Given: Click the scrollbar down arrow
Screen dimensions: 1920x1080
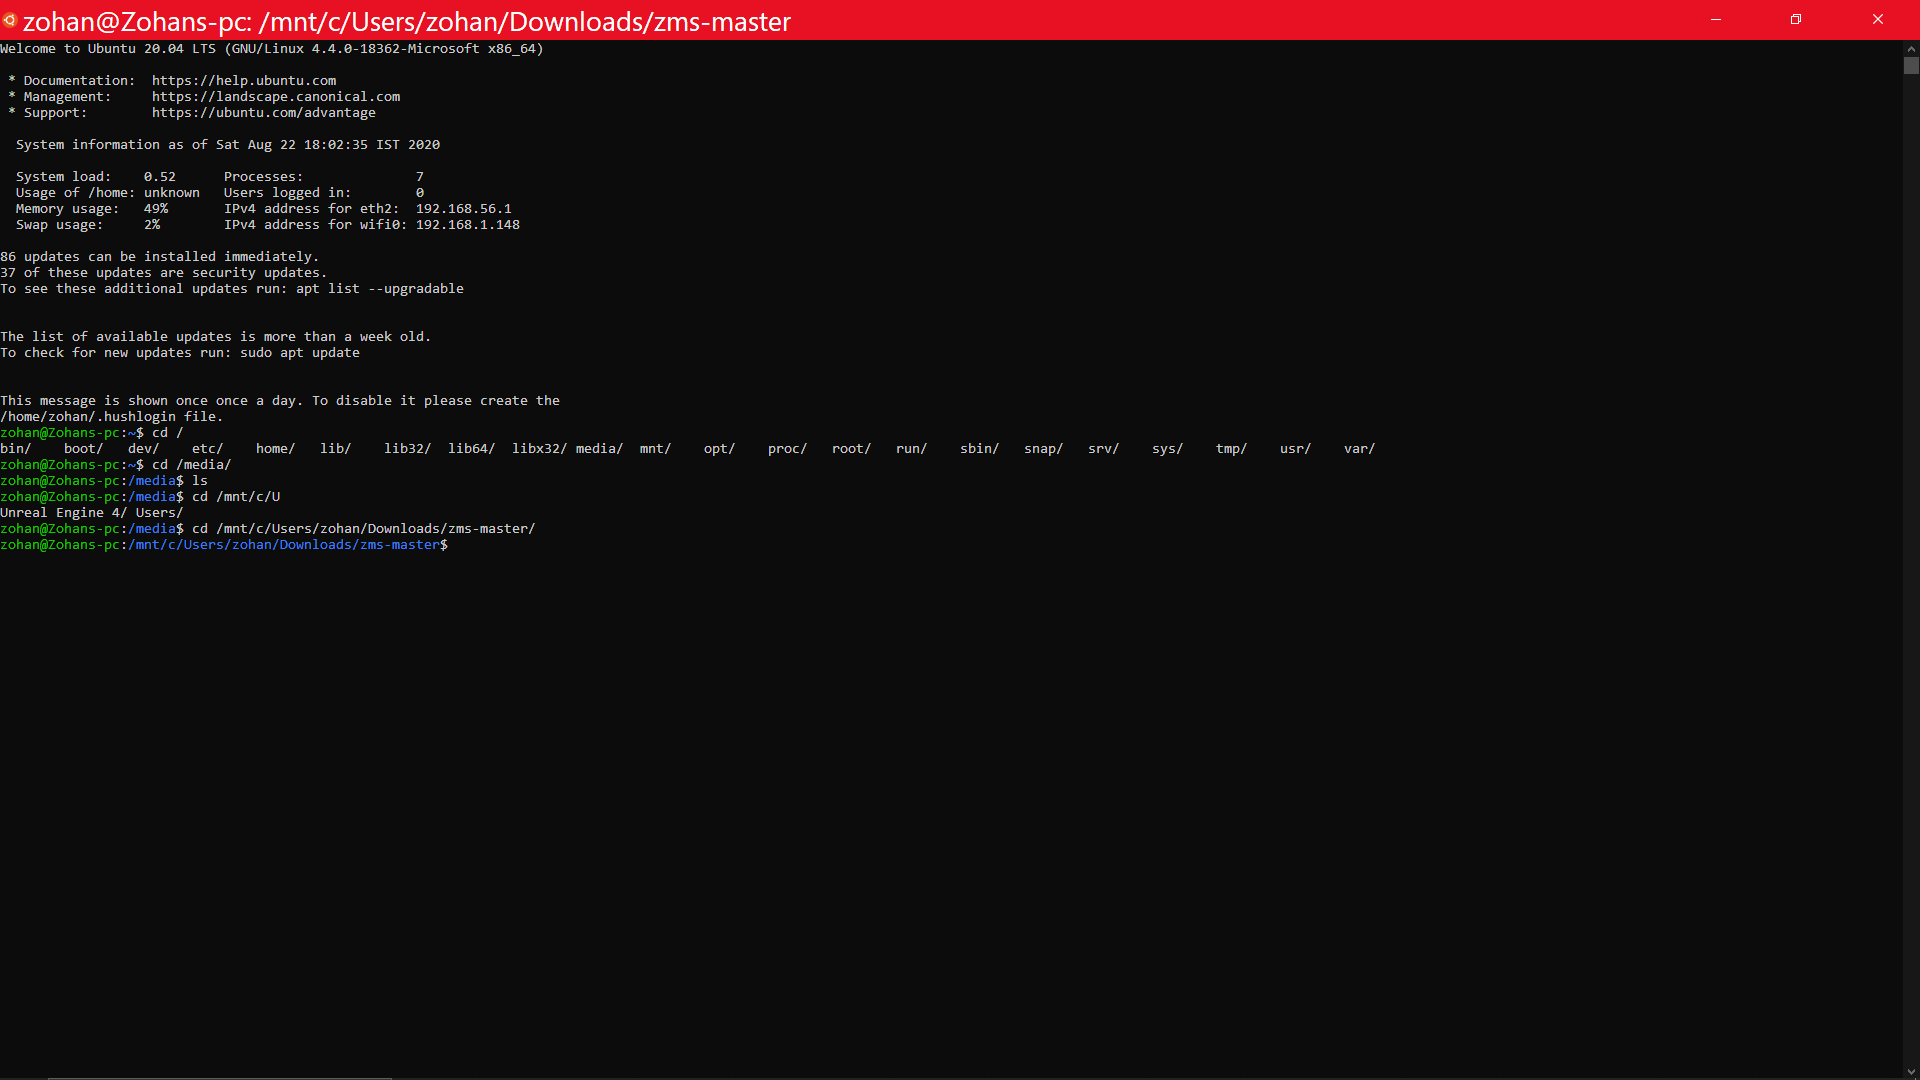Looking at the screenshot, I should pyautogui.click(x=1911, y=1072).
